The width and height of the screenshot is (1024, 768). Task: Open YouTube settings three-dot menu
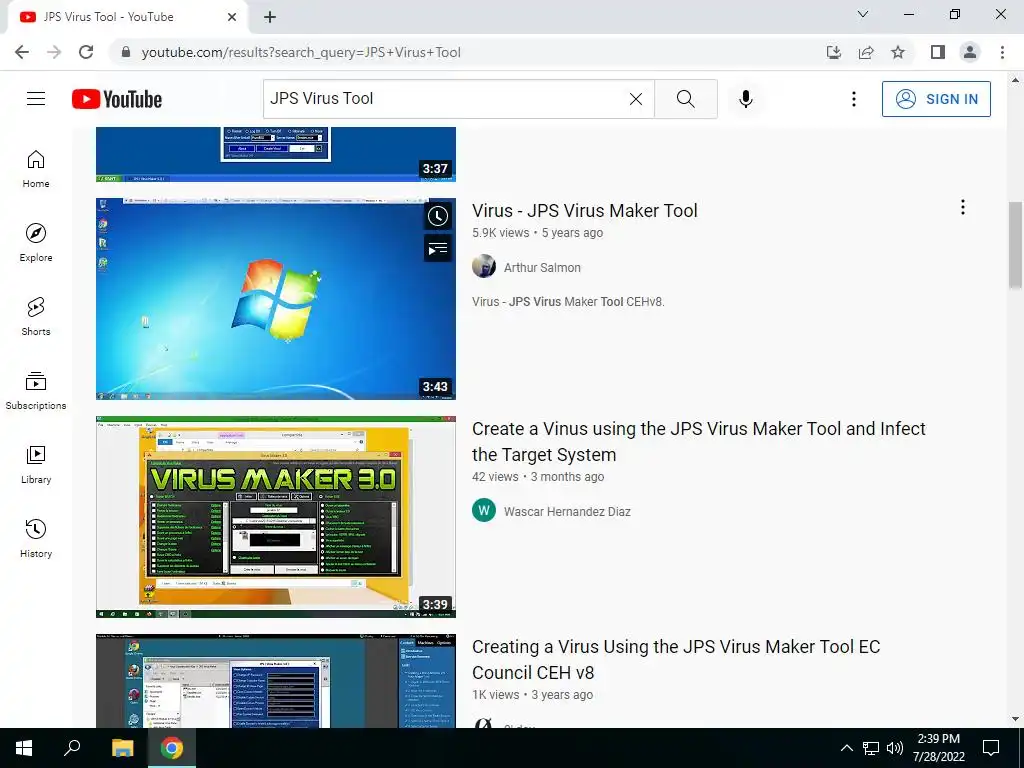[854, 99]
